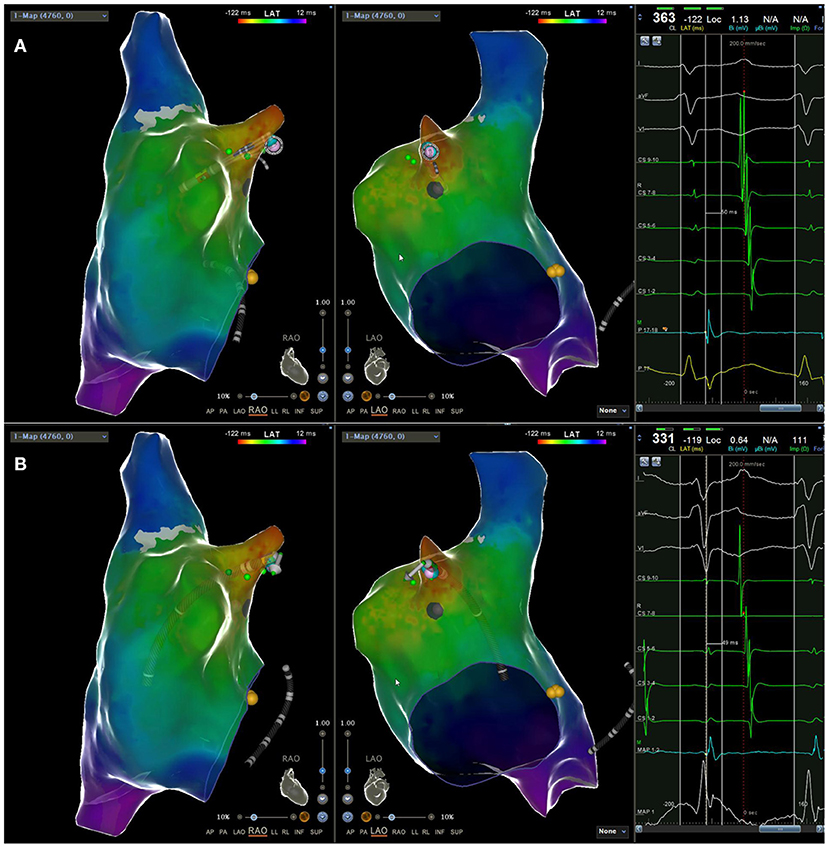Open the None dropdown in panel B
Screen dimensions: 829x848
tap(613, 831)
